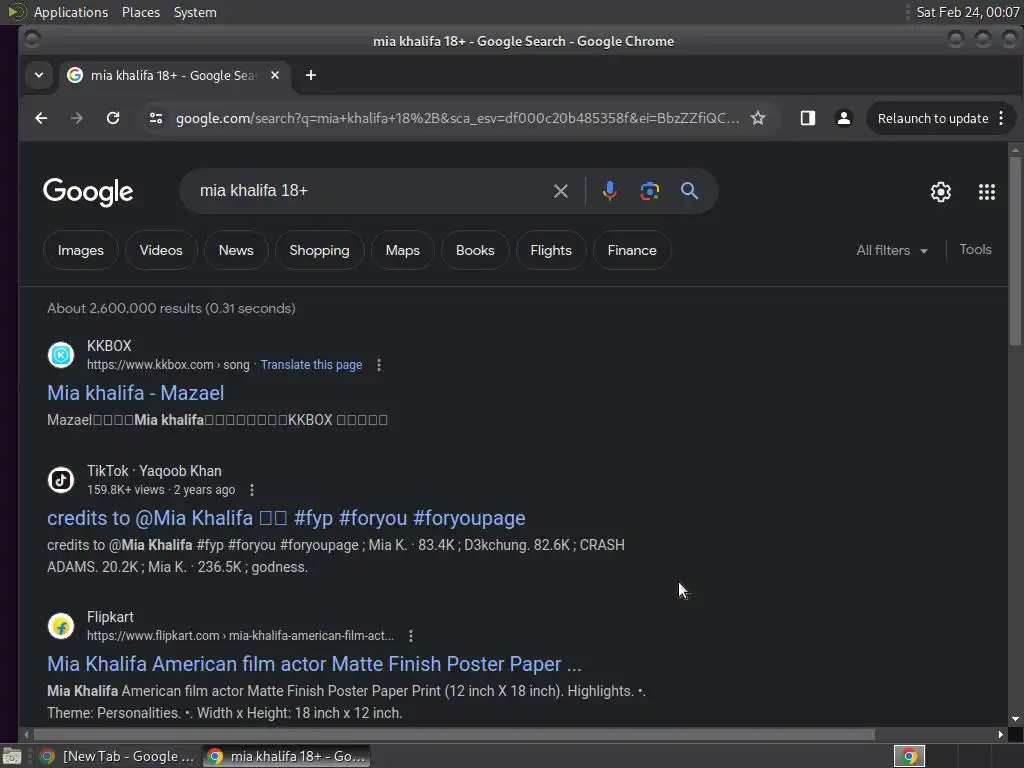Viewport: 1024px width, 768px height.
Task: Click the scroll-down arrow of vertical scrollbar
Action: click(1015, 719)
